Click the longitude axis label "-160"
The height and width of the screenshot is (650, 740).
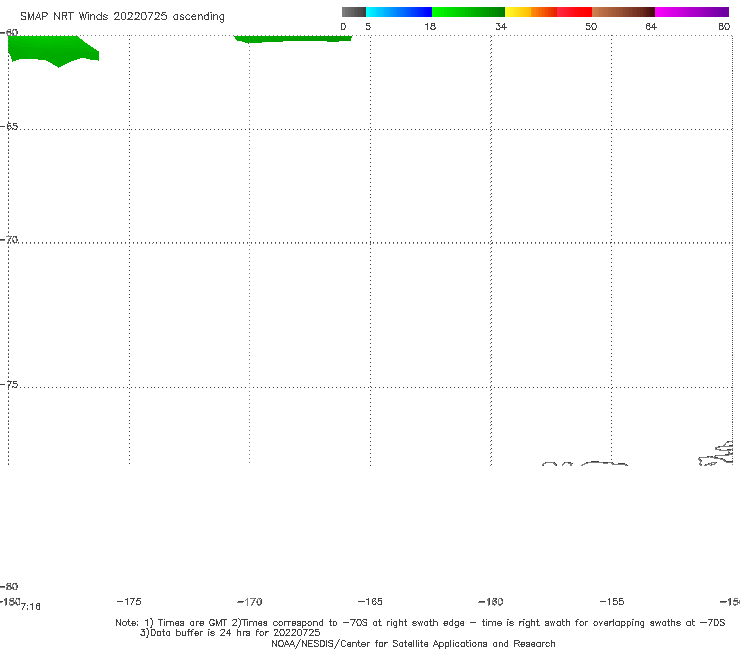pyautogui.click(x=491, y=601)
